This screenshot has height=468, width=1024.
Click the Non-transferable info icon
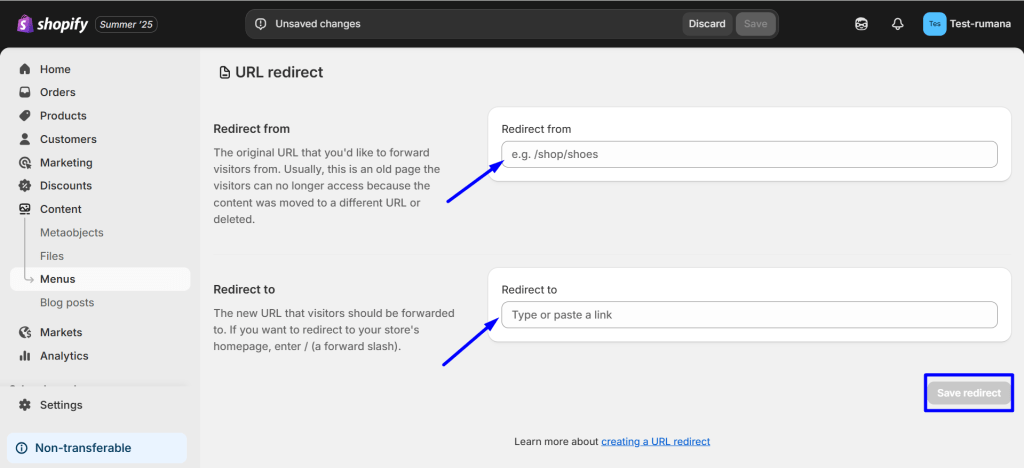22,448
